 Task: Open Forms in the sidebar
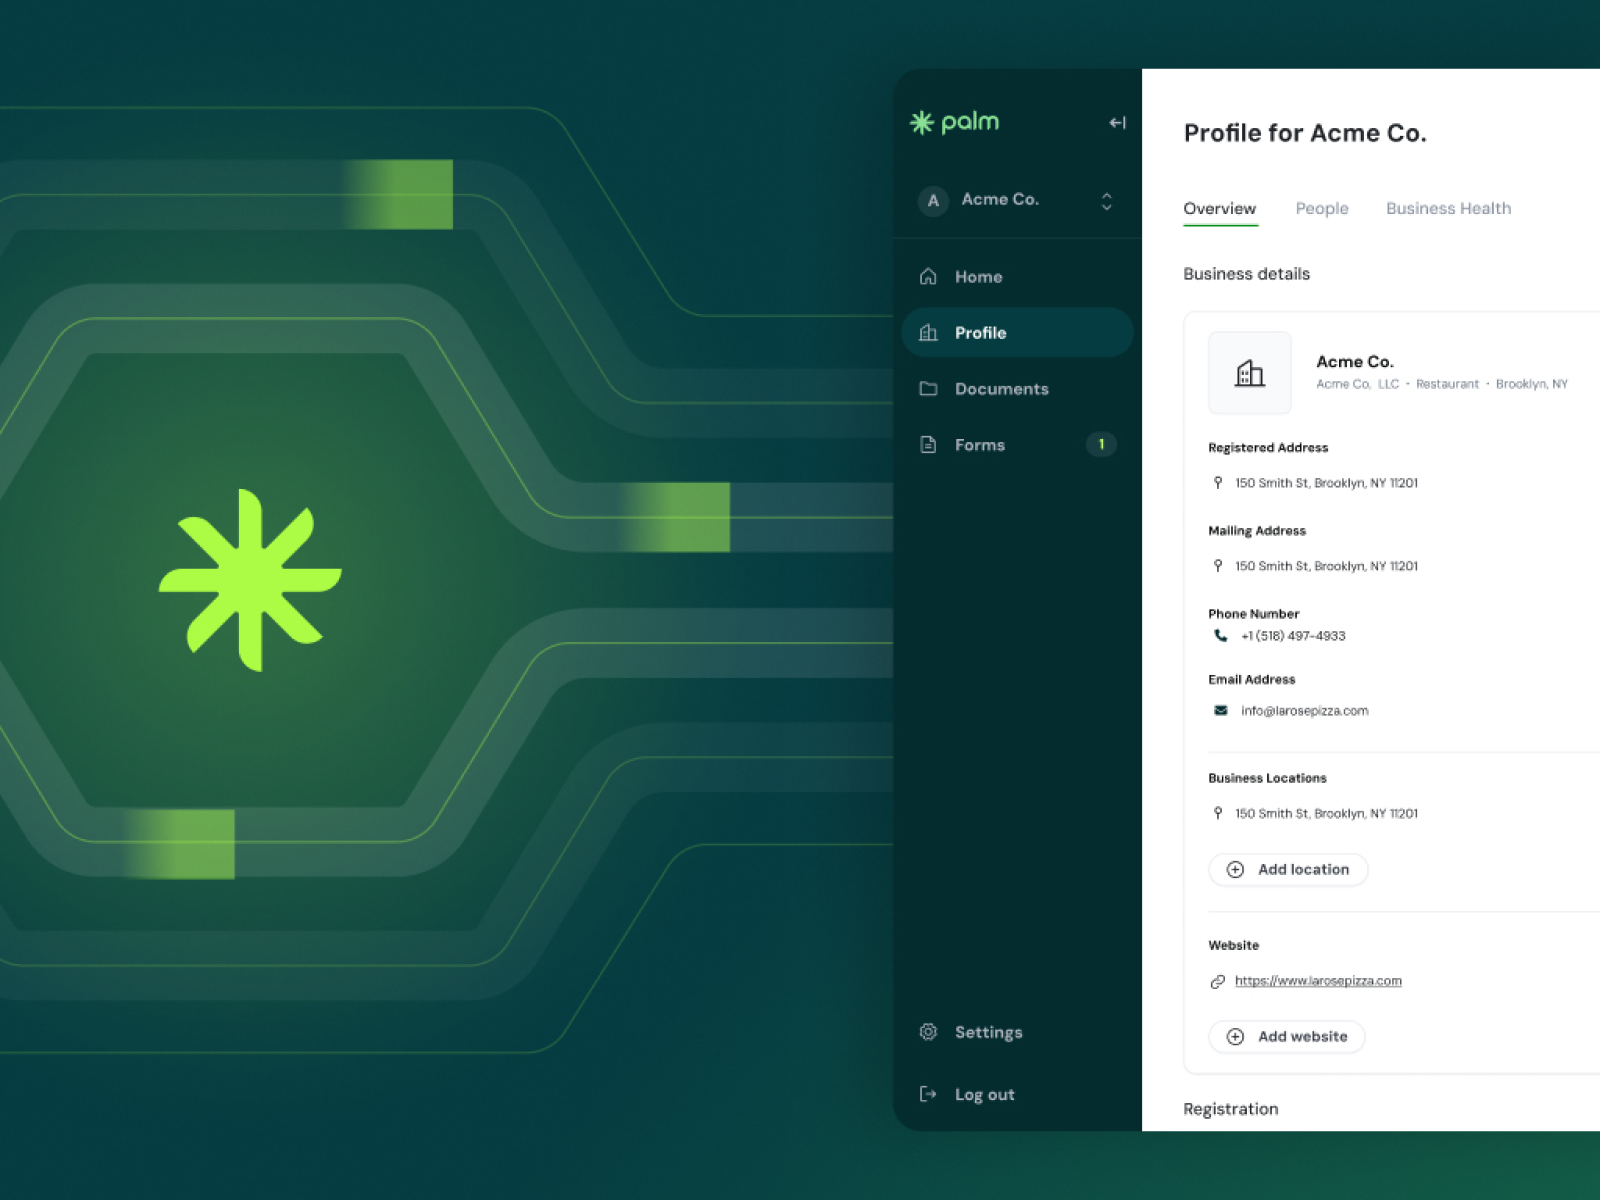pyautogui.click(x=1017, y=445)
